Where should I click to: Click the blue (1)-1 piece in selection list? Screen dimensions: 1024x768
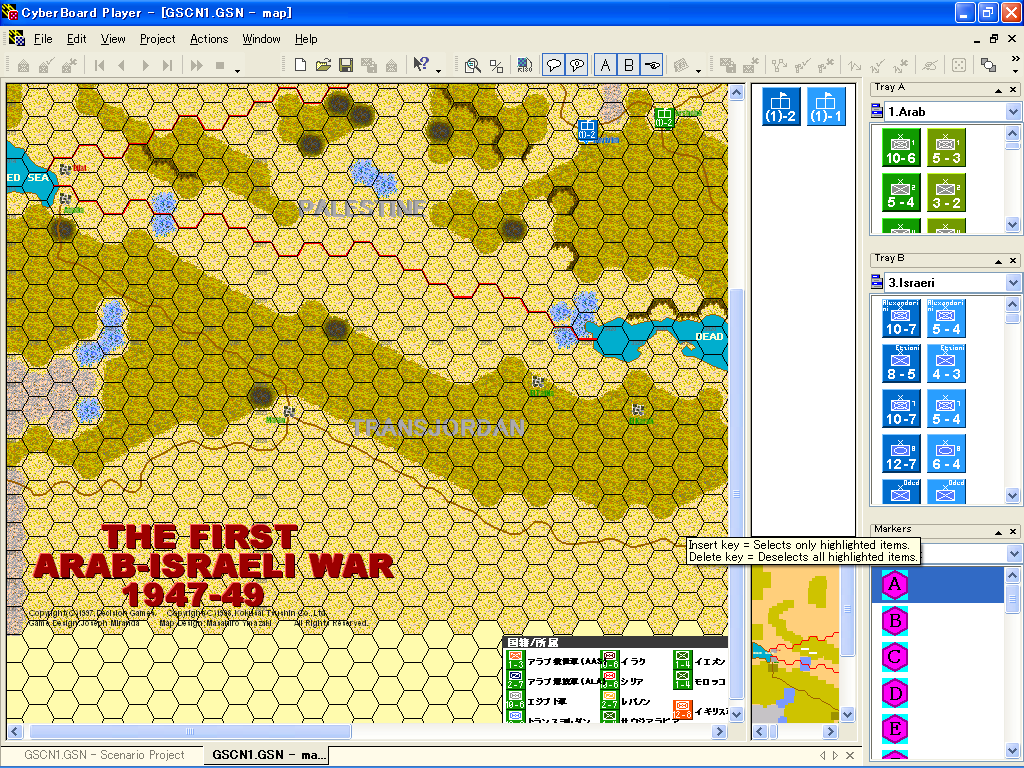click(826, 106)
